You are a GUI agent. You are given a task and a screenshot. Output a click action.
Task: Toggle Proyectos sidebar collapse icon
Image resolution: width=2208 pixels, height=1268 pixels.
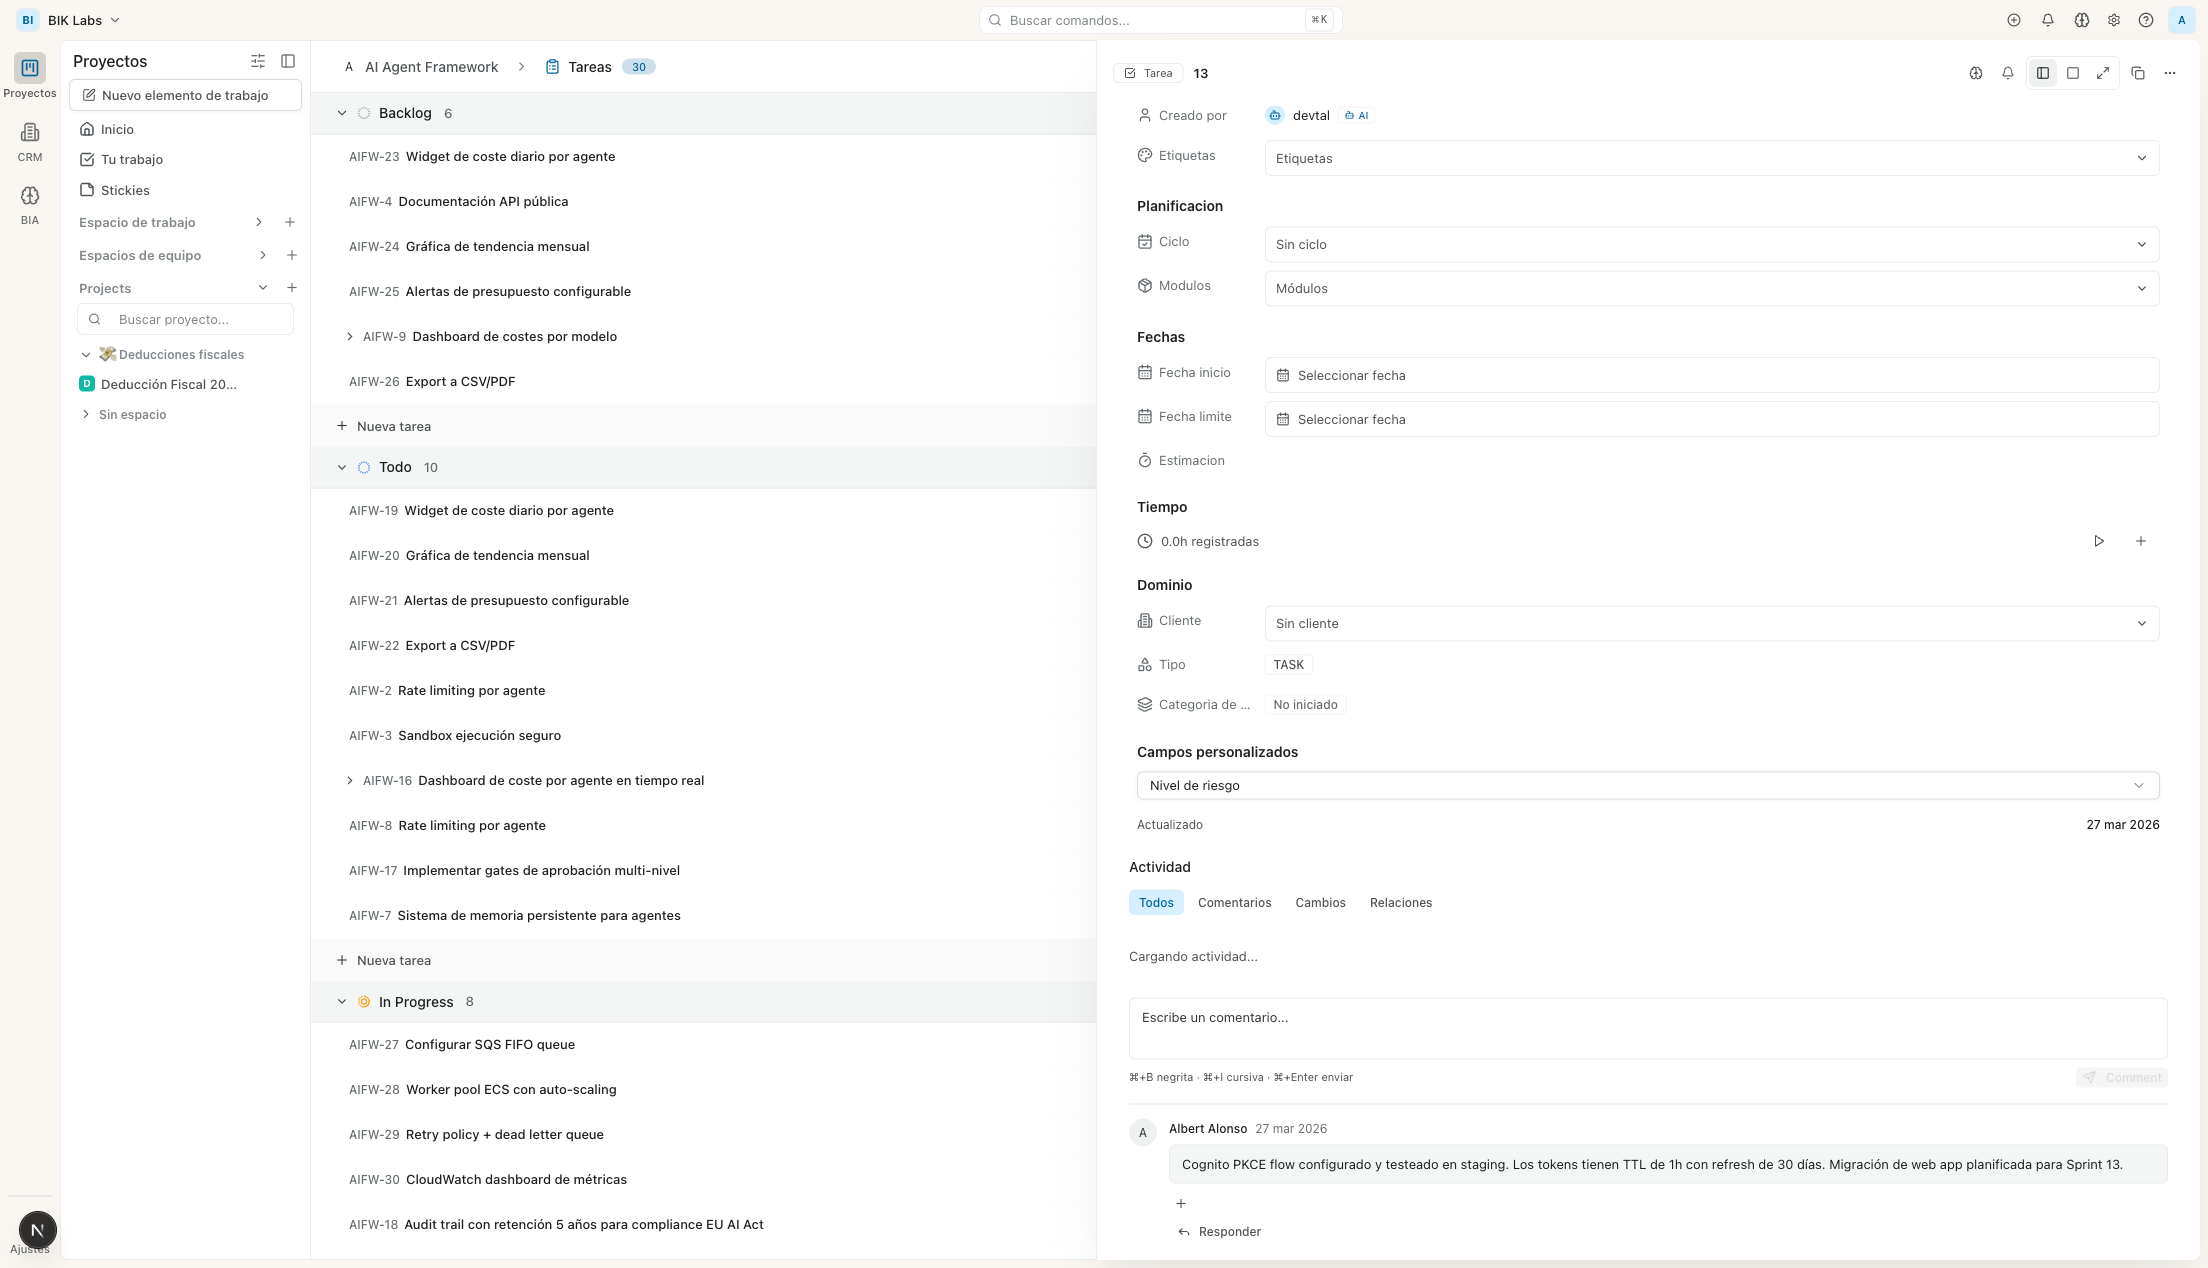coord(288,61)
